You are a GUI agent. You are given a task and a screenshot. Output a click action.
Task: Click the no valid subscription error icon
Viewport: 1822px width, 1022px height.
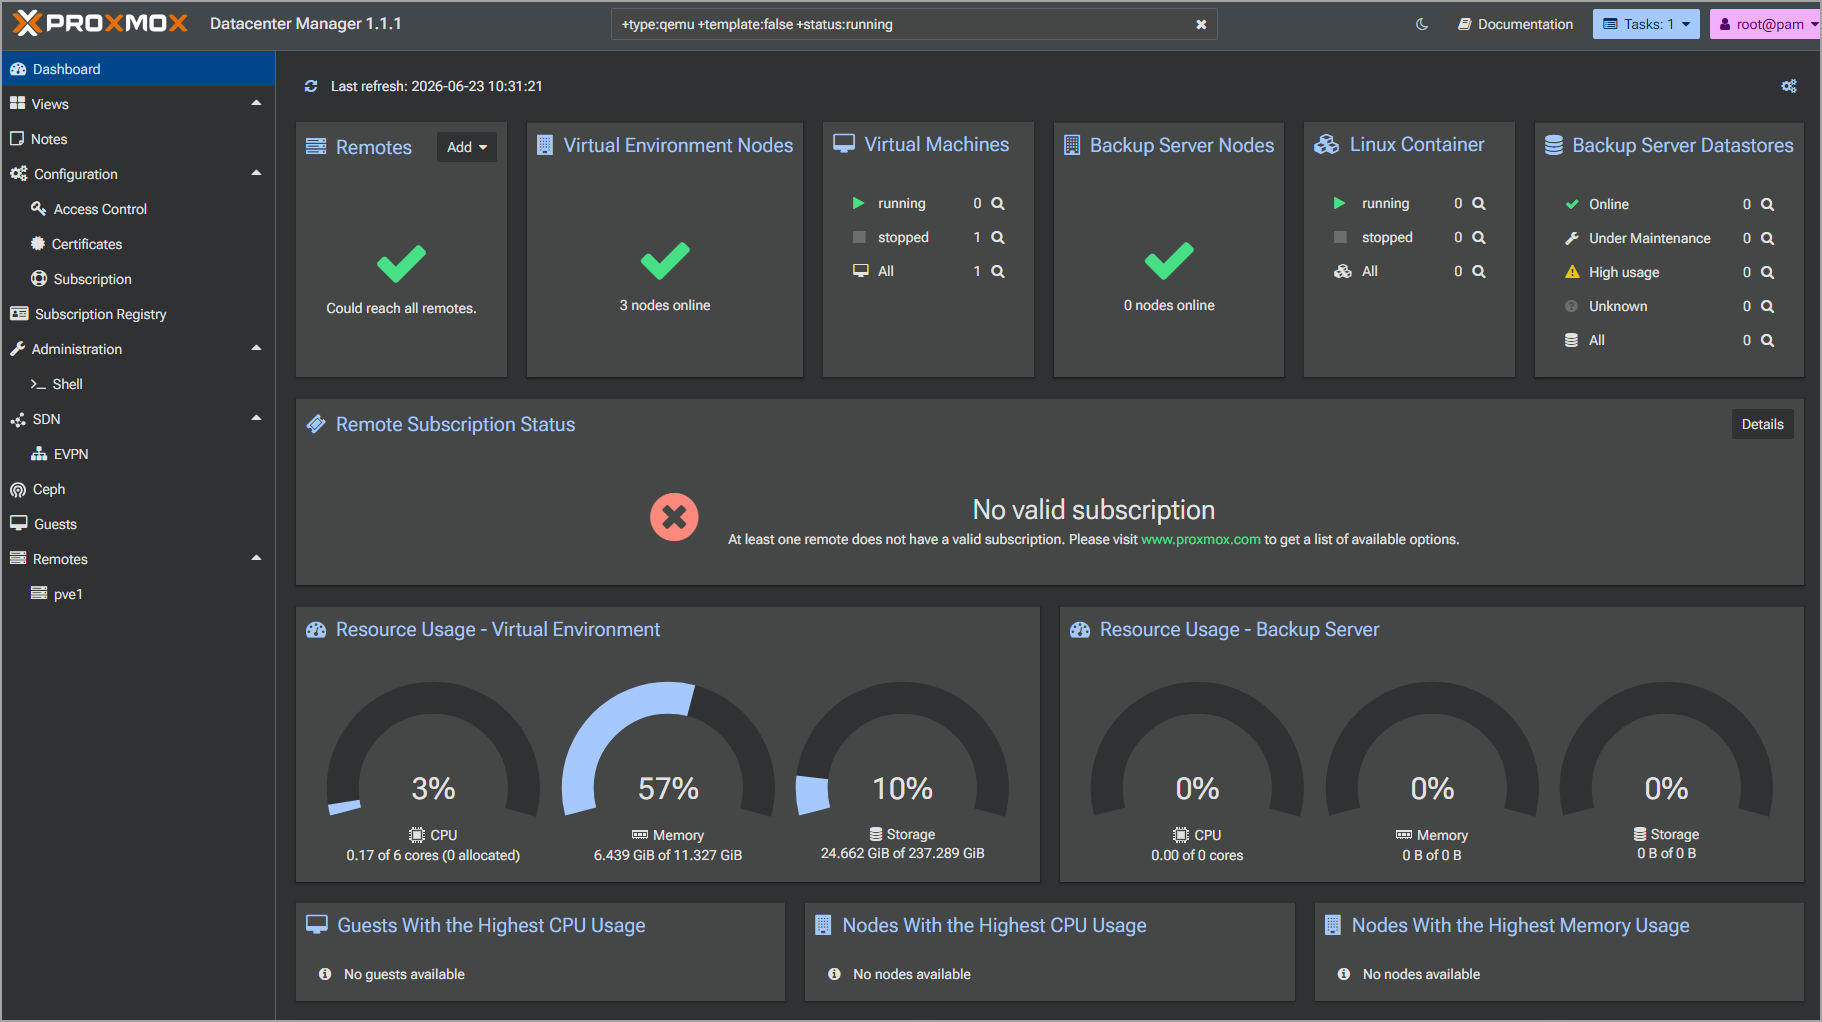point(674,517)
